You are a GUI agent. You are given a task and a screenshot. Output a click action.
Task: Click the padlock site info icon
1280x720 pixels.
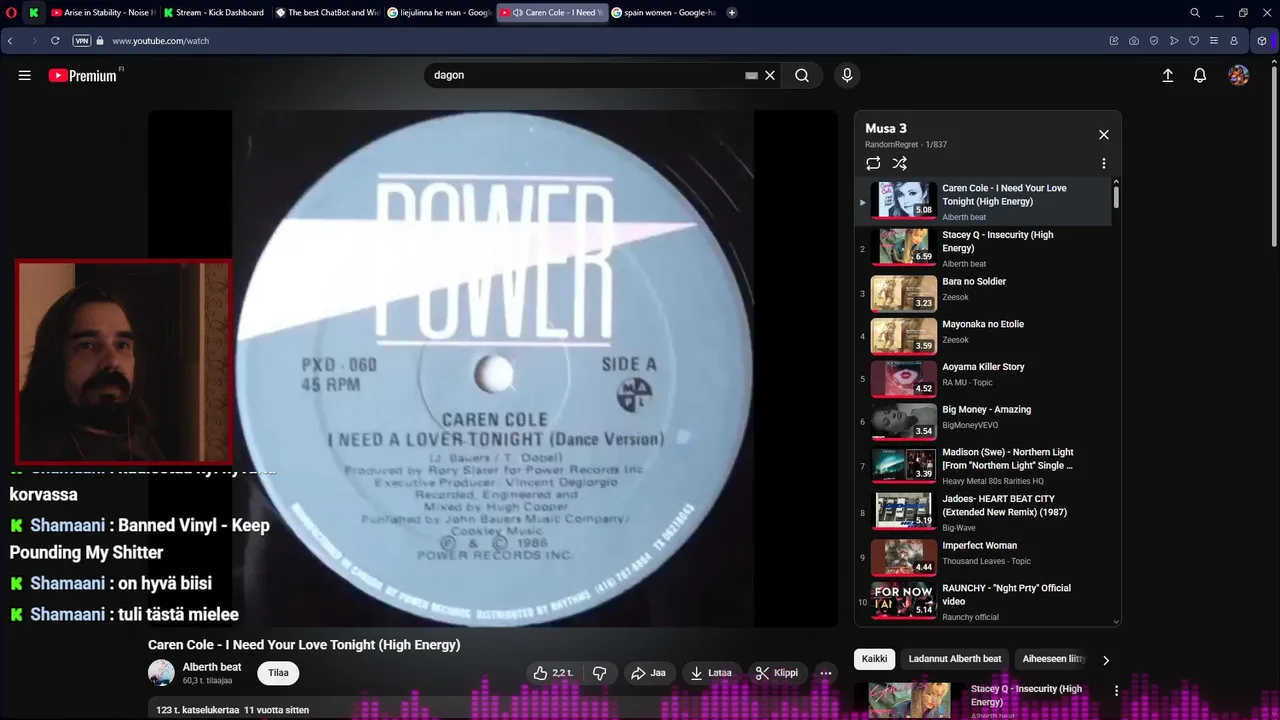[99, 41]
